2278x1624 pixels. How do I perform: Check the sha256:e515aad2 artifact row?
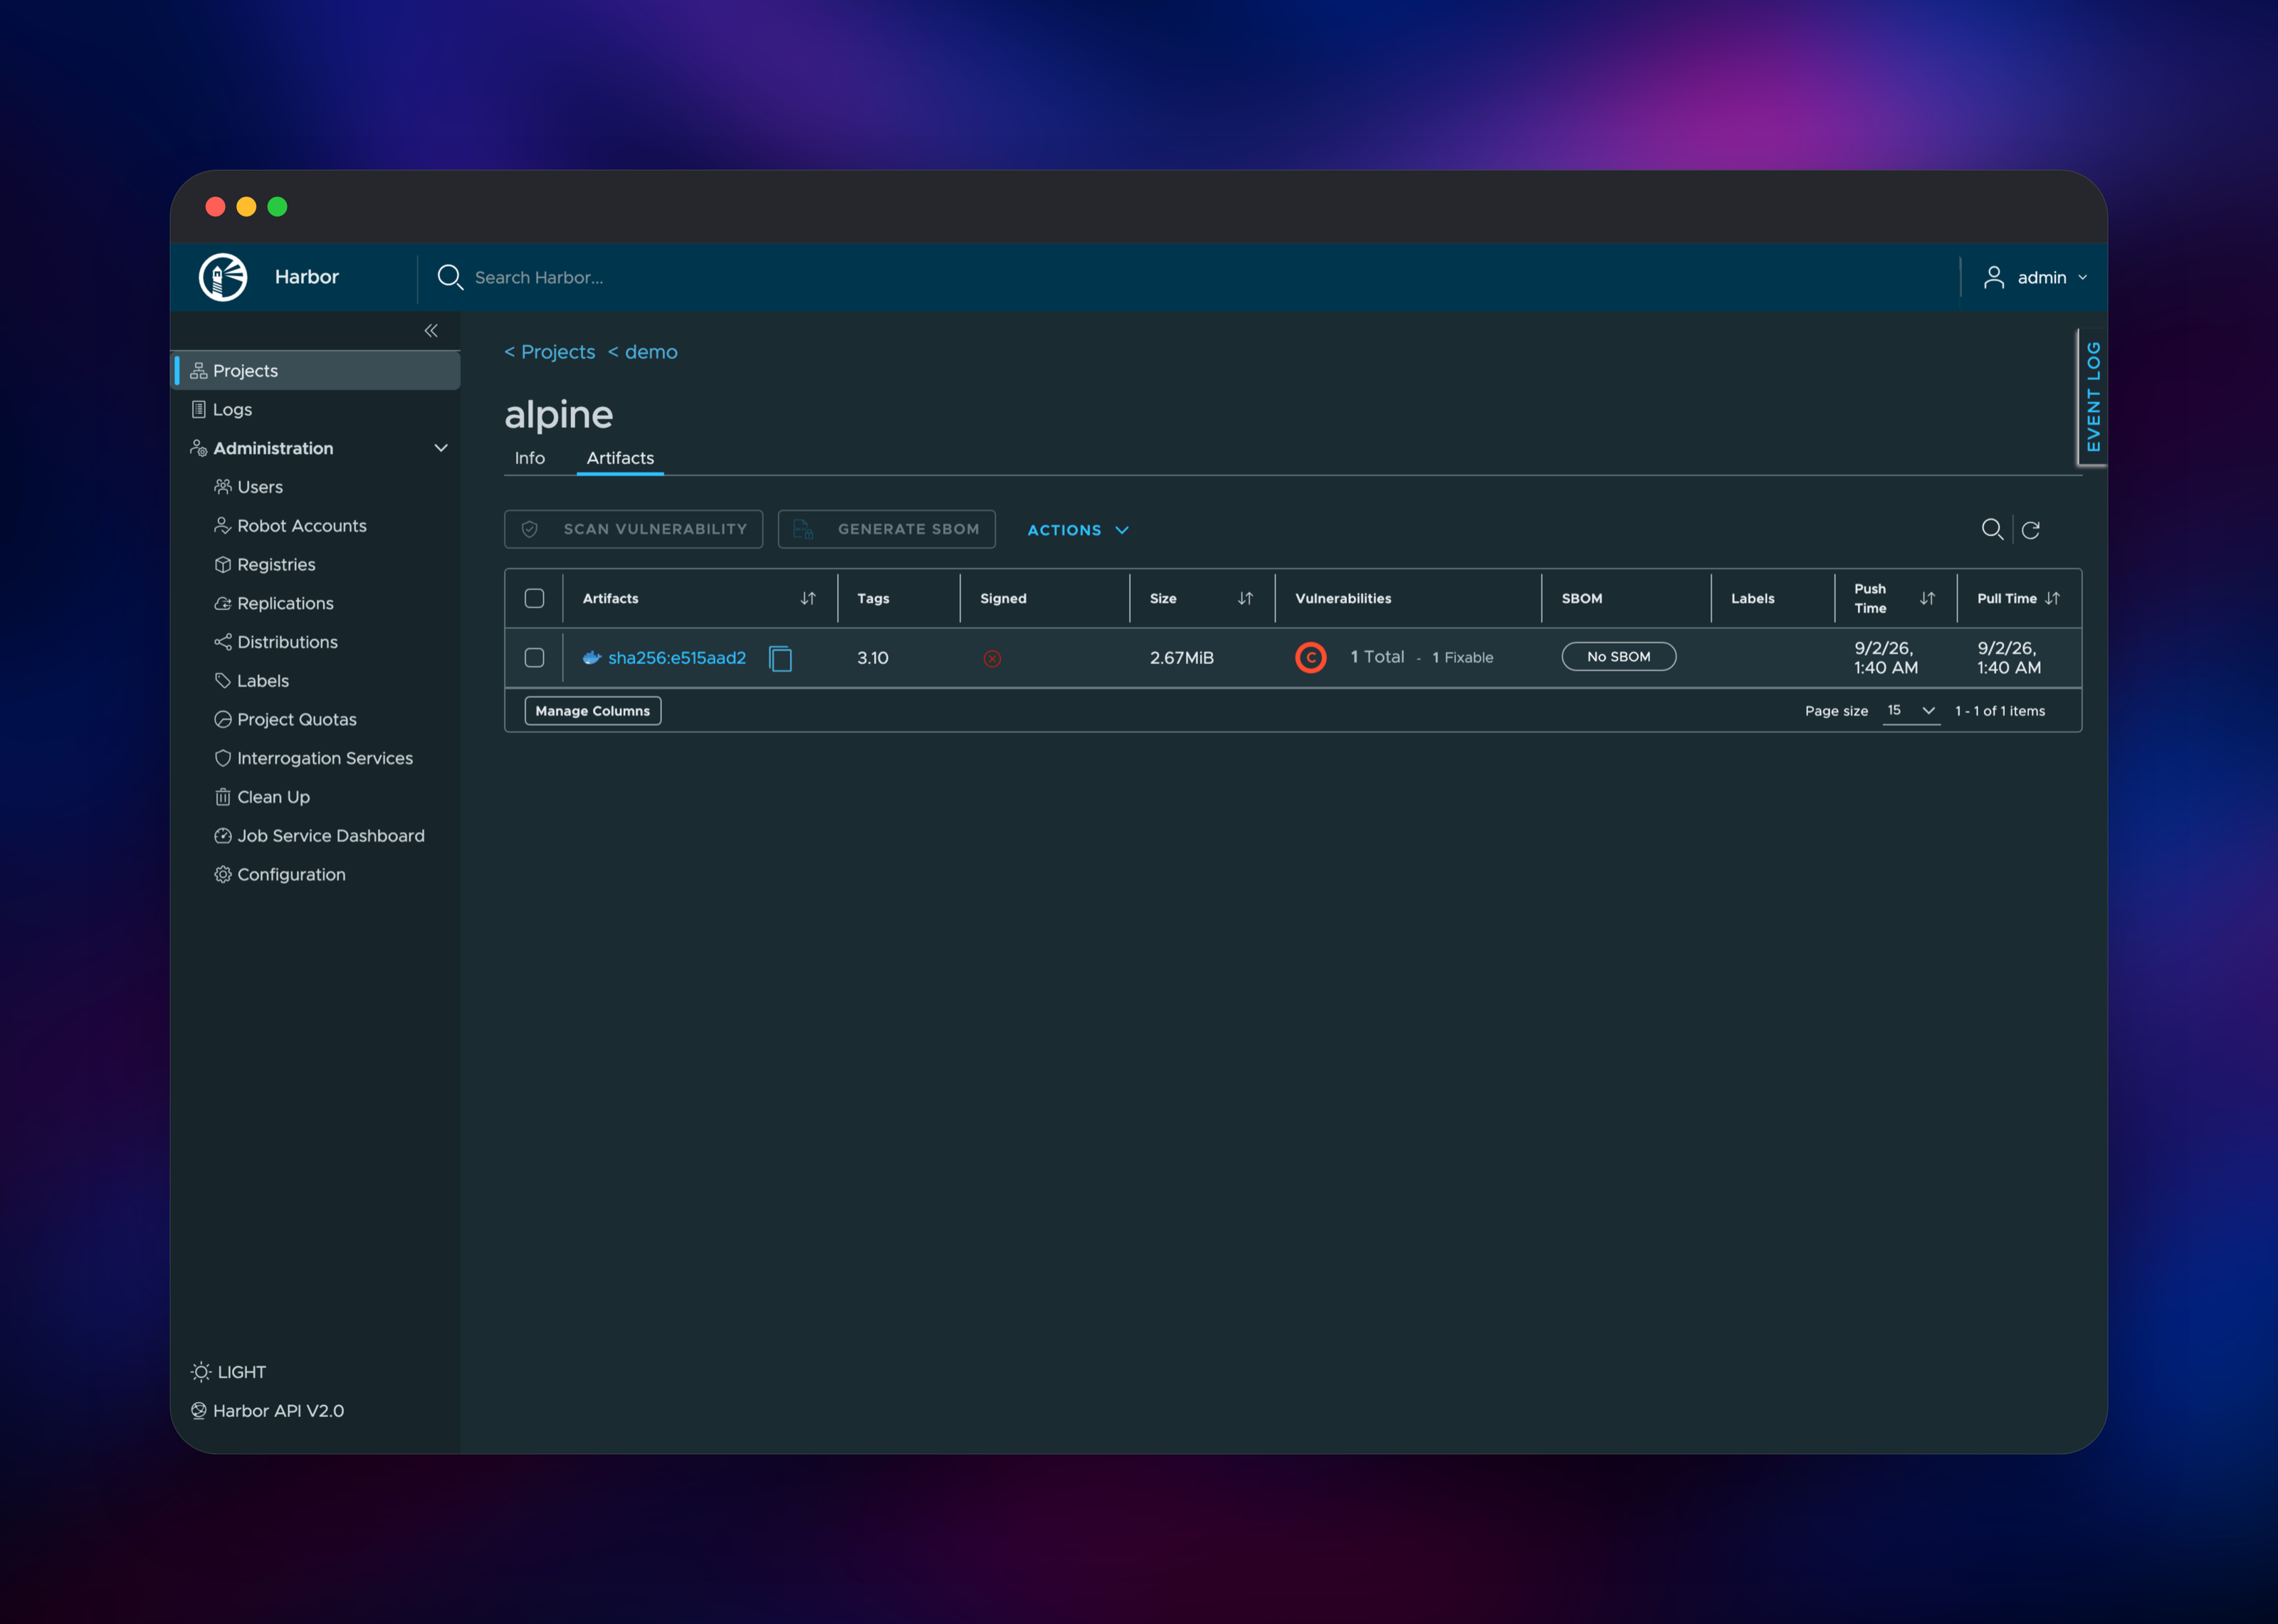pyautogui.click(x=534, y=658)
